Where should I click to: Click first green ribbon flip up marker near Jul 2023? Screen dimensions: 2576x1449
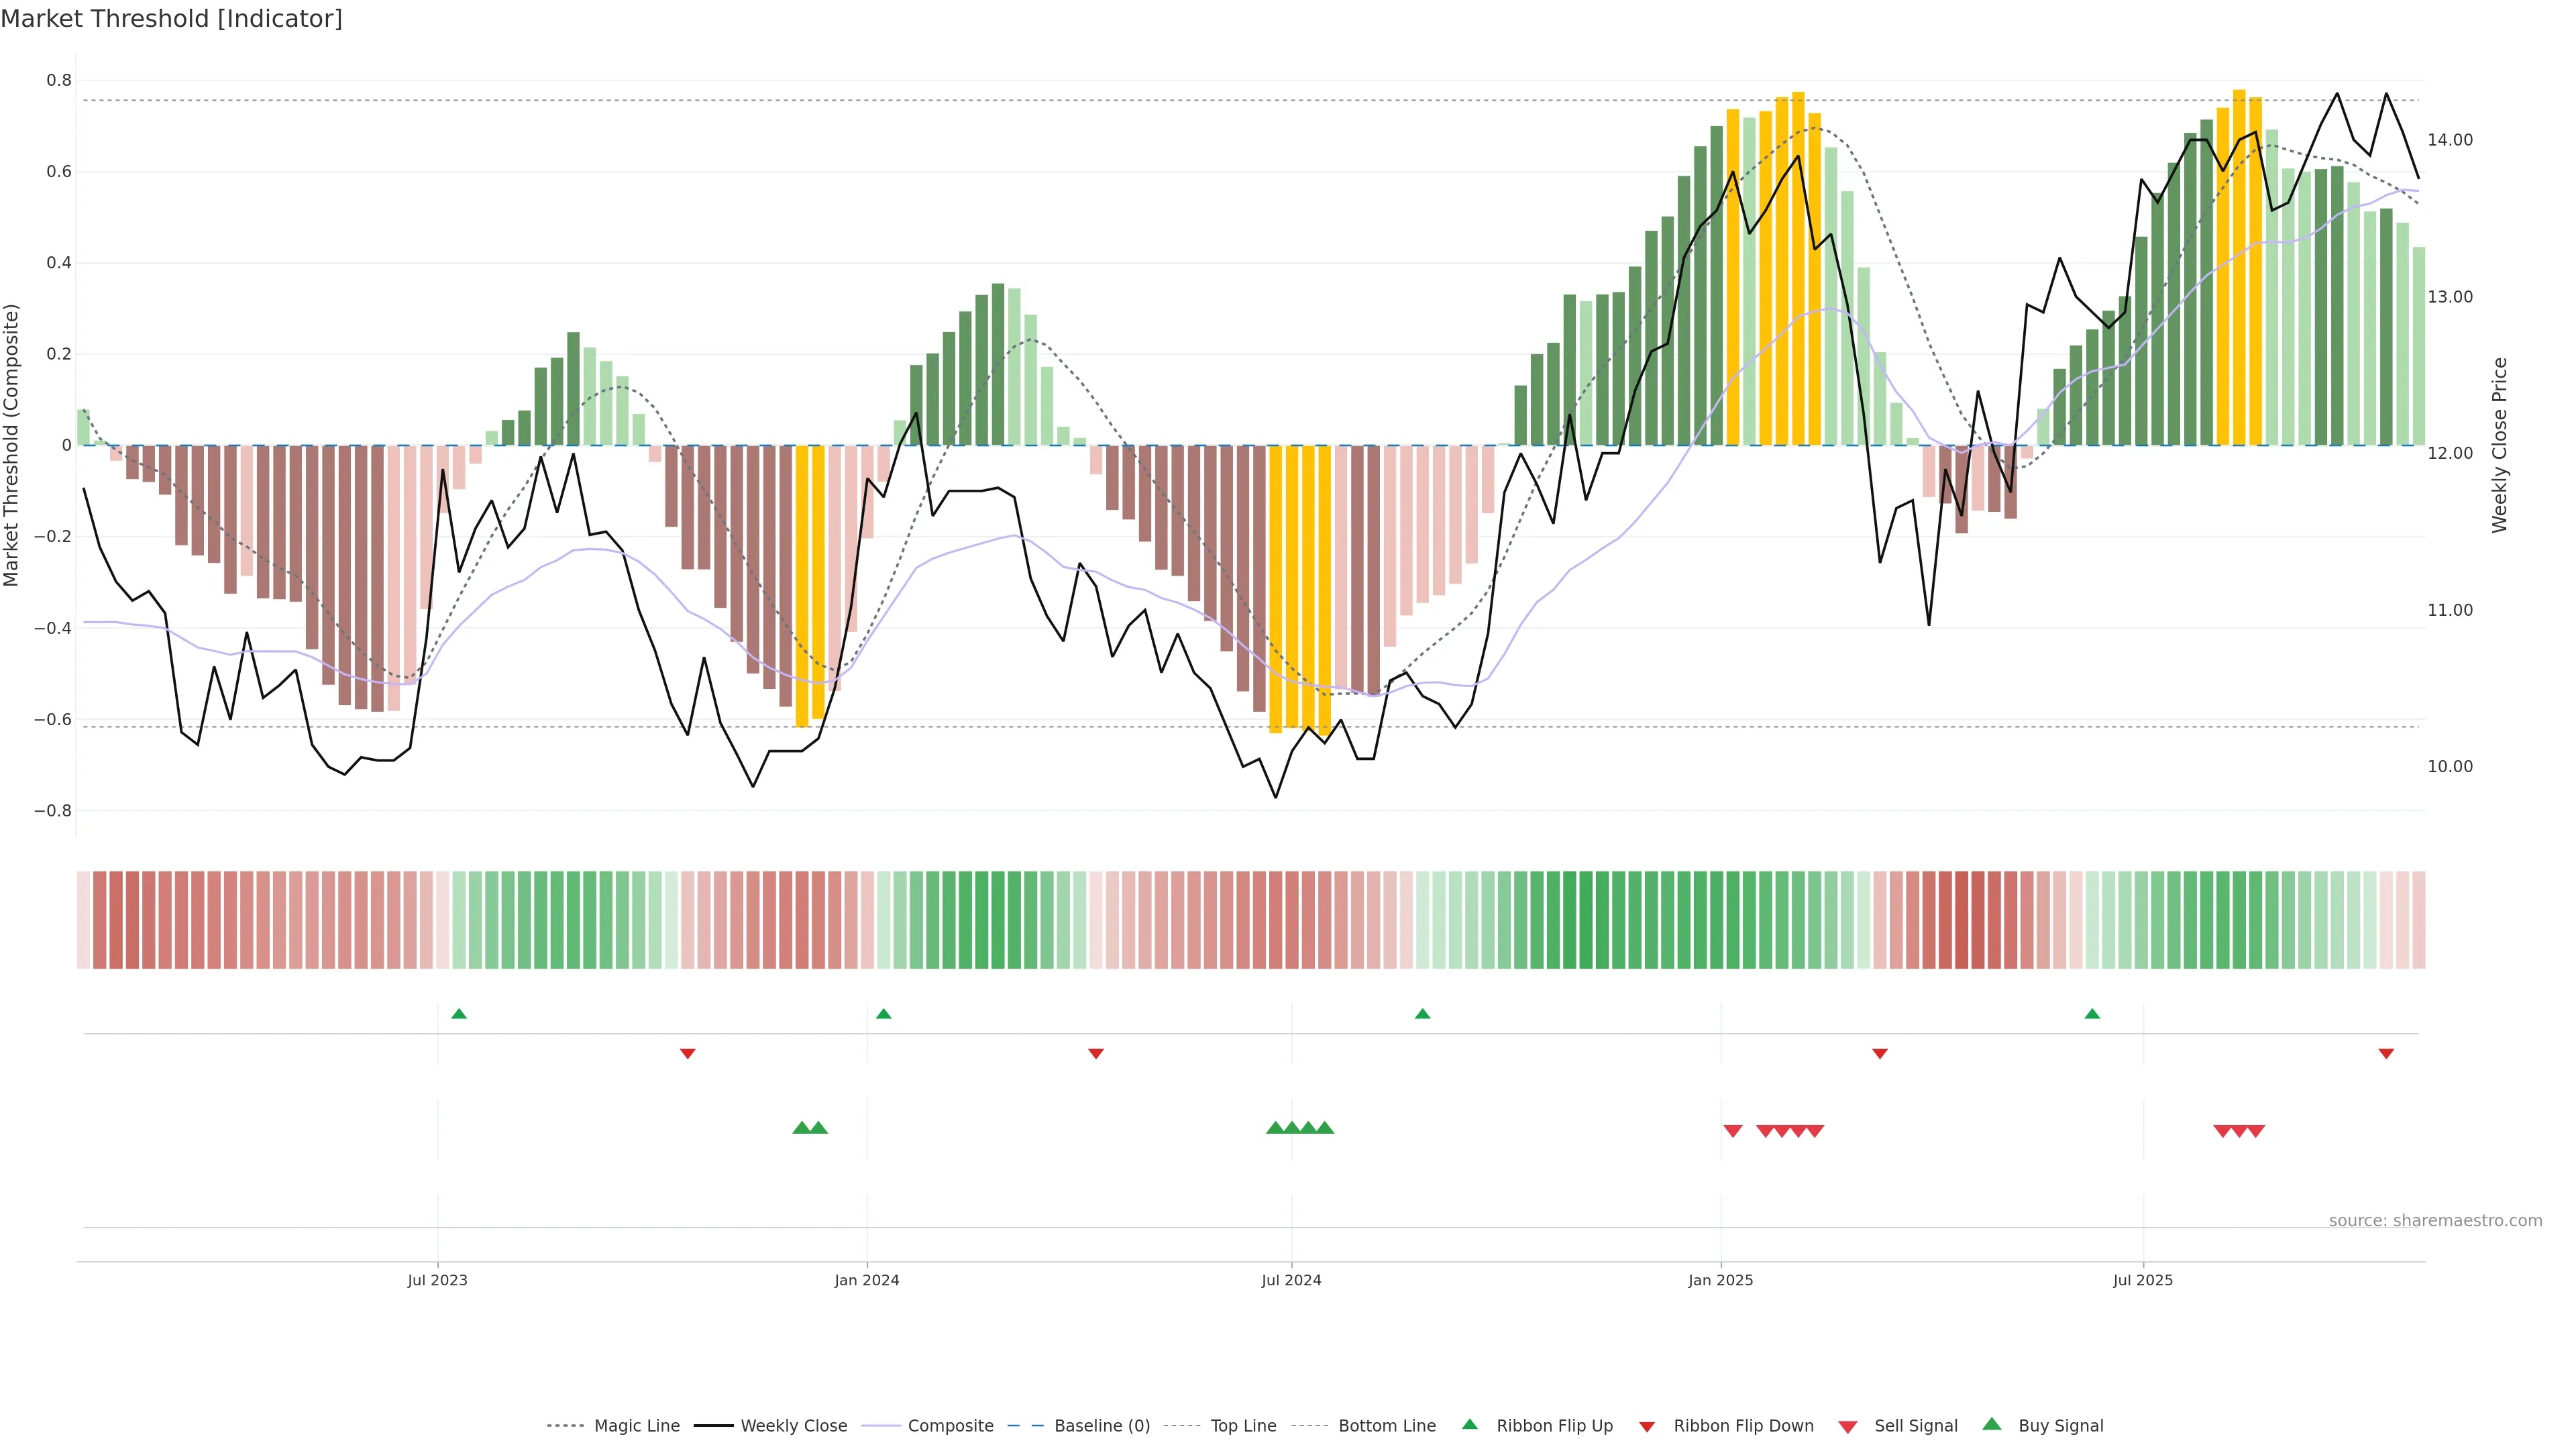[x=459, y=1014]
